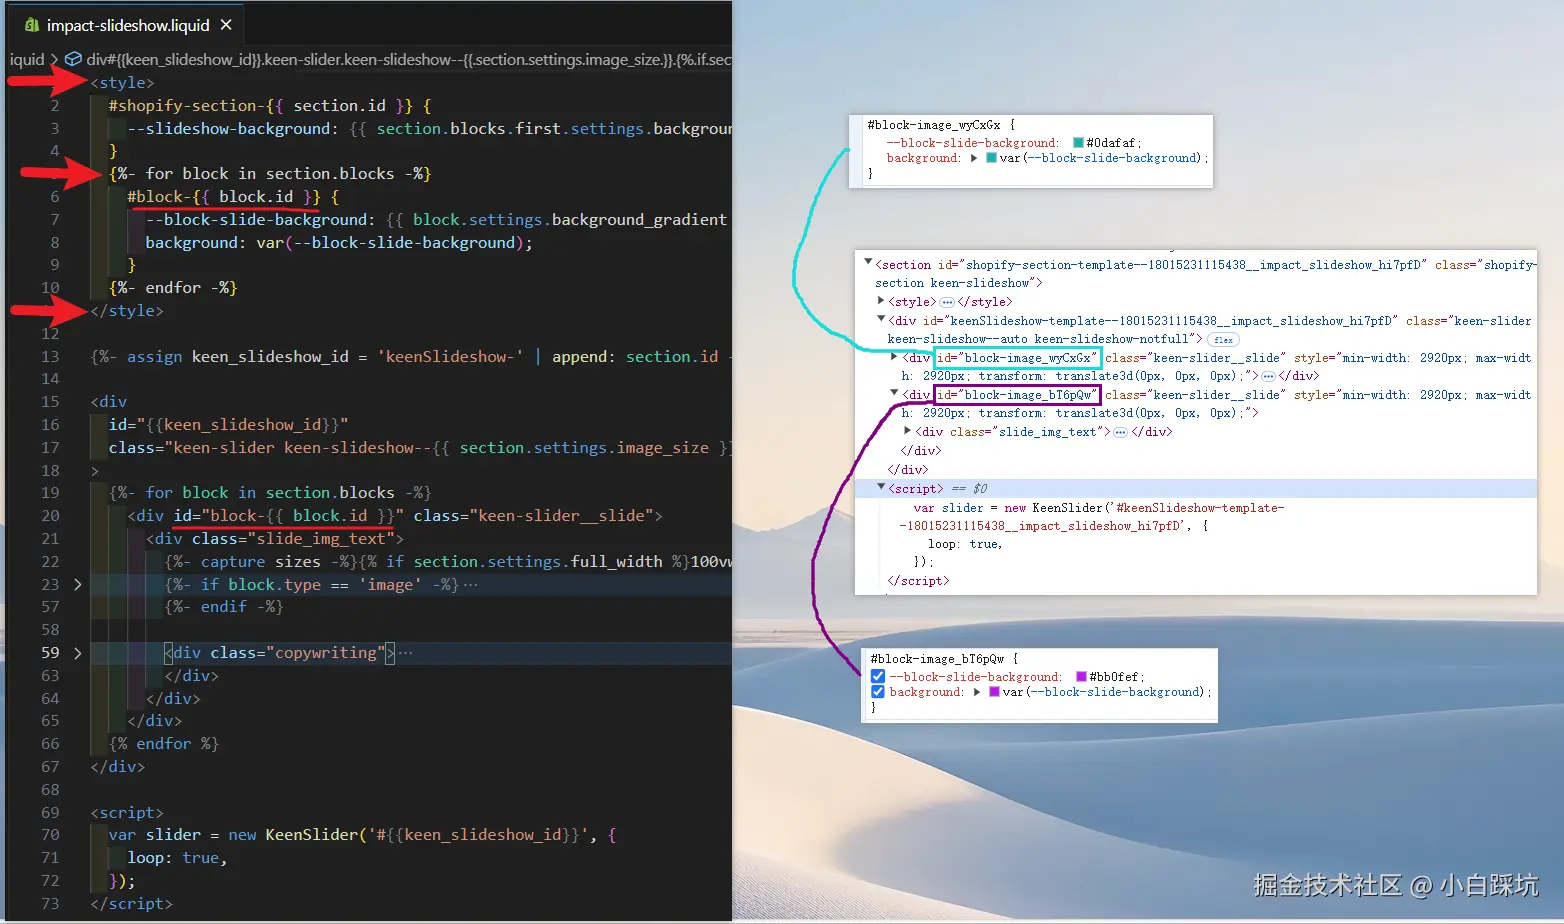
Task: Click 'loop: true,' on editor line 71
Action: click(177, 858)
